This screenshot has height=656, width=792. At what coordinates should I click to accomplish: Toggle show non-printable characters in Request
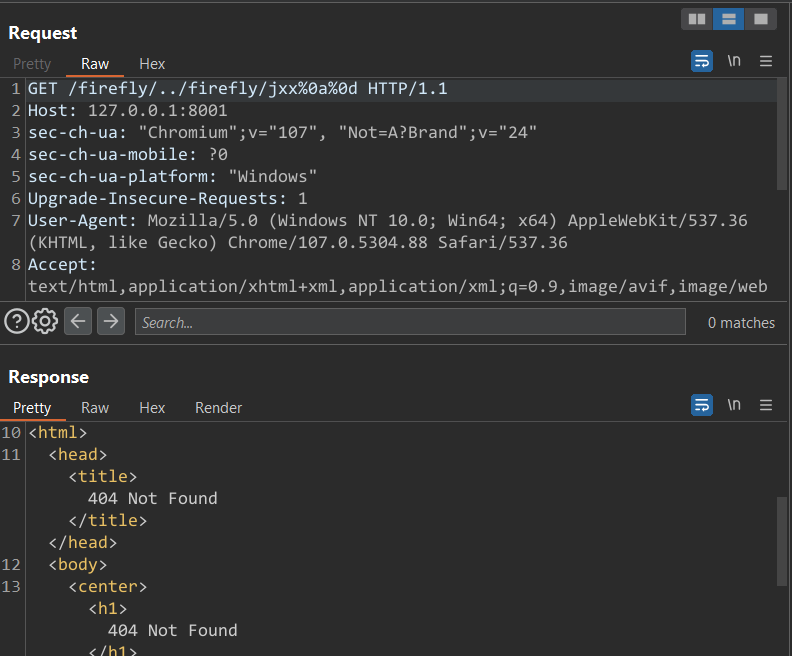coord(734,61)
